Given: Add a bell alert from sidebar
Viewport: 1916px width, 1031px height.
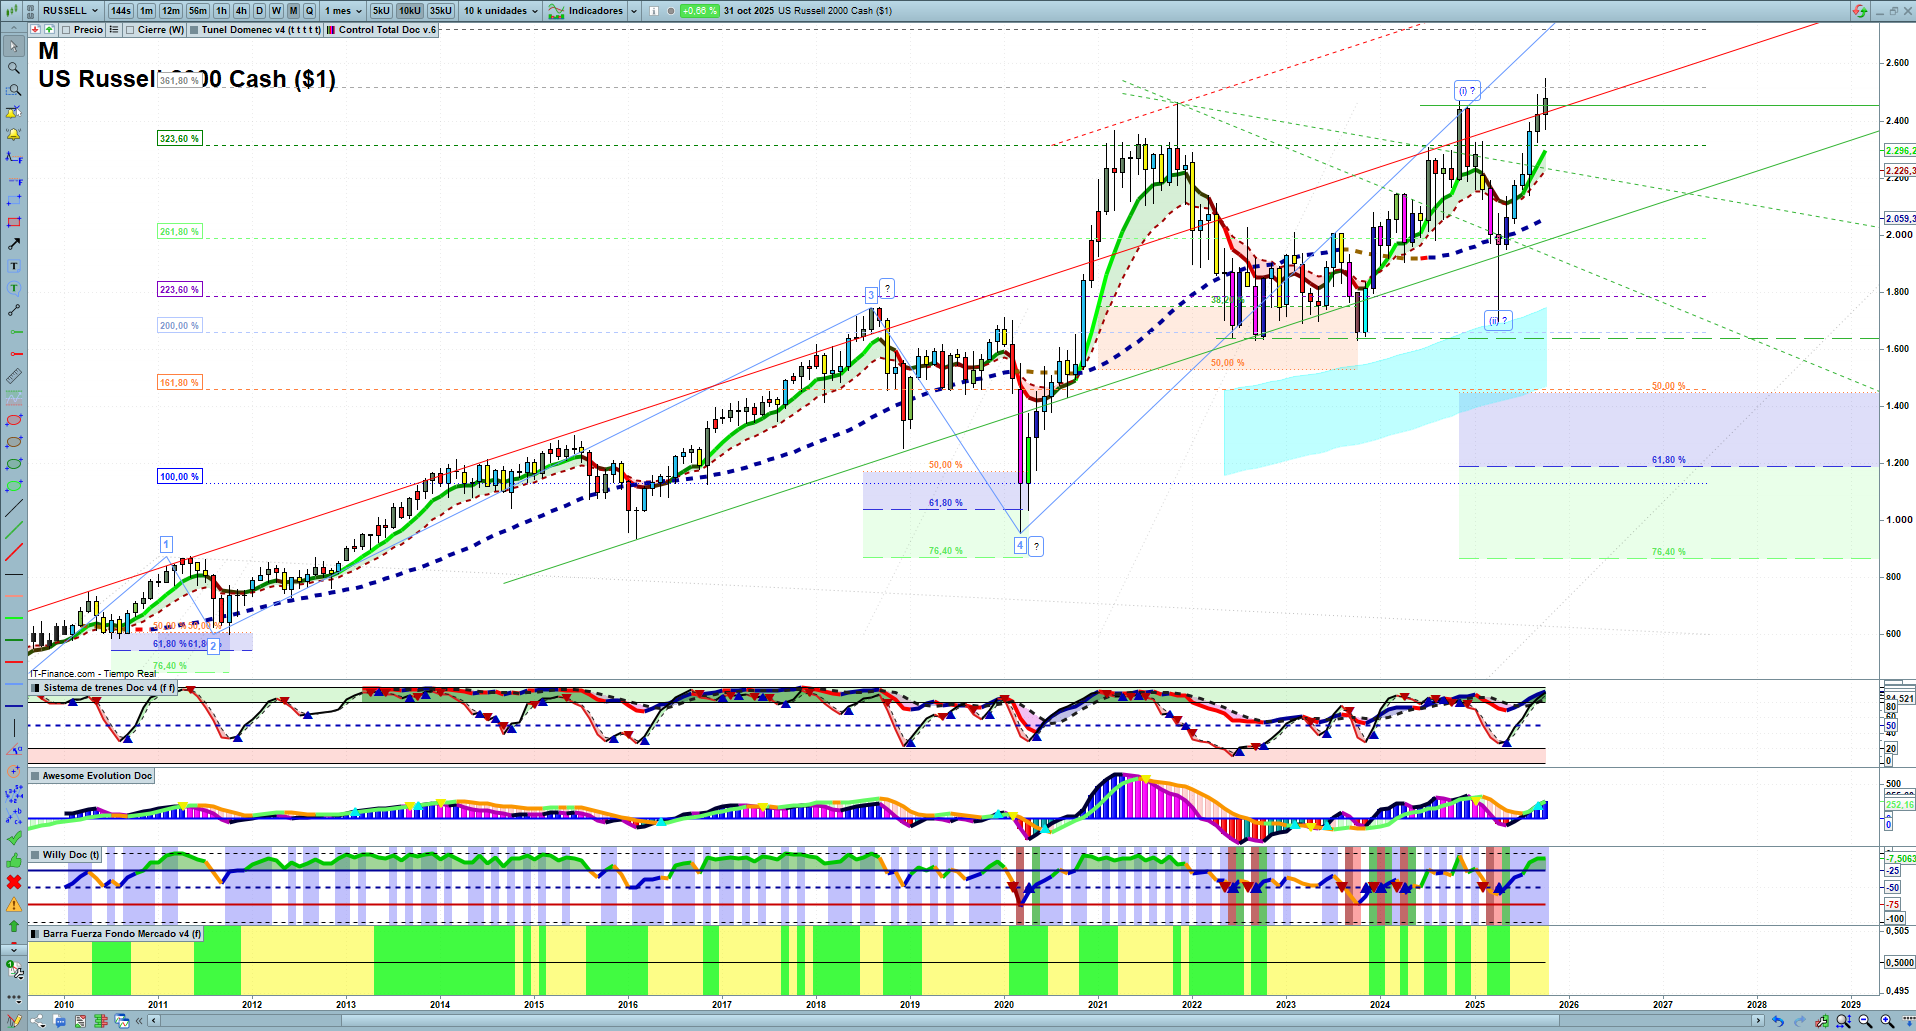Looking at the screenshot, I should (x=14, y=134).
